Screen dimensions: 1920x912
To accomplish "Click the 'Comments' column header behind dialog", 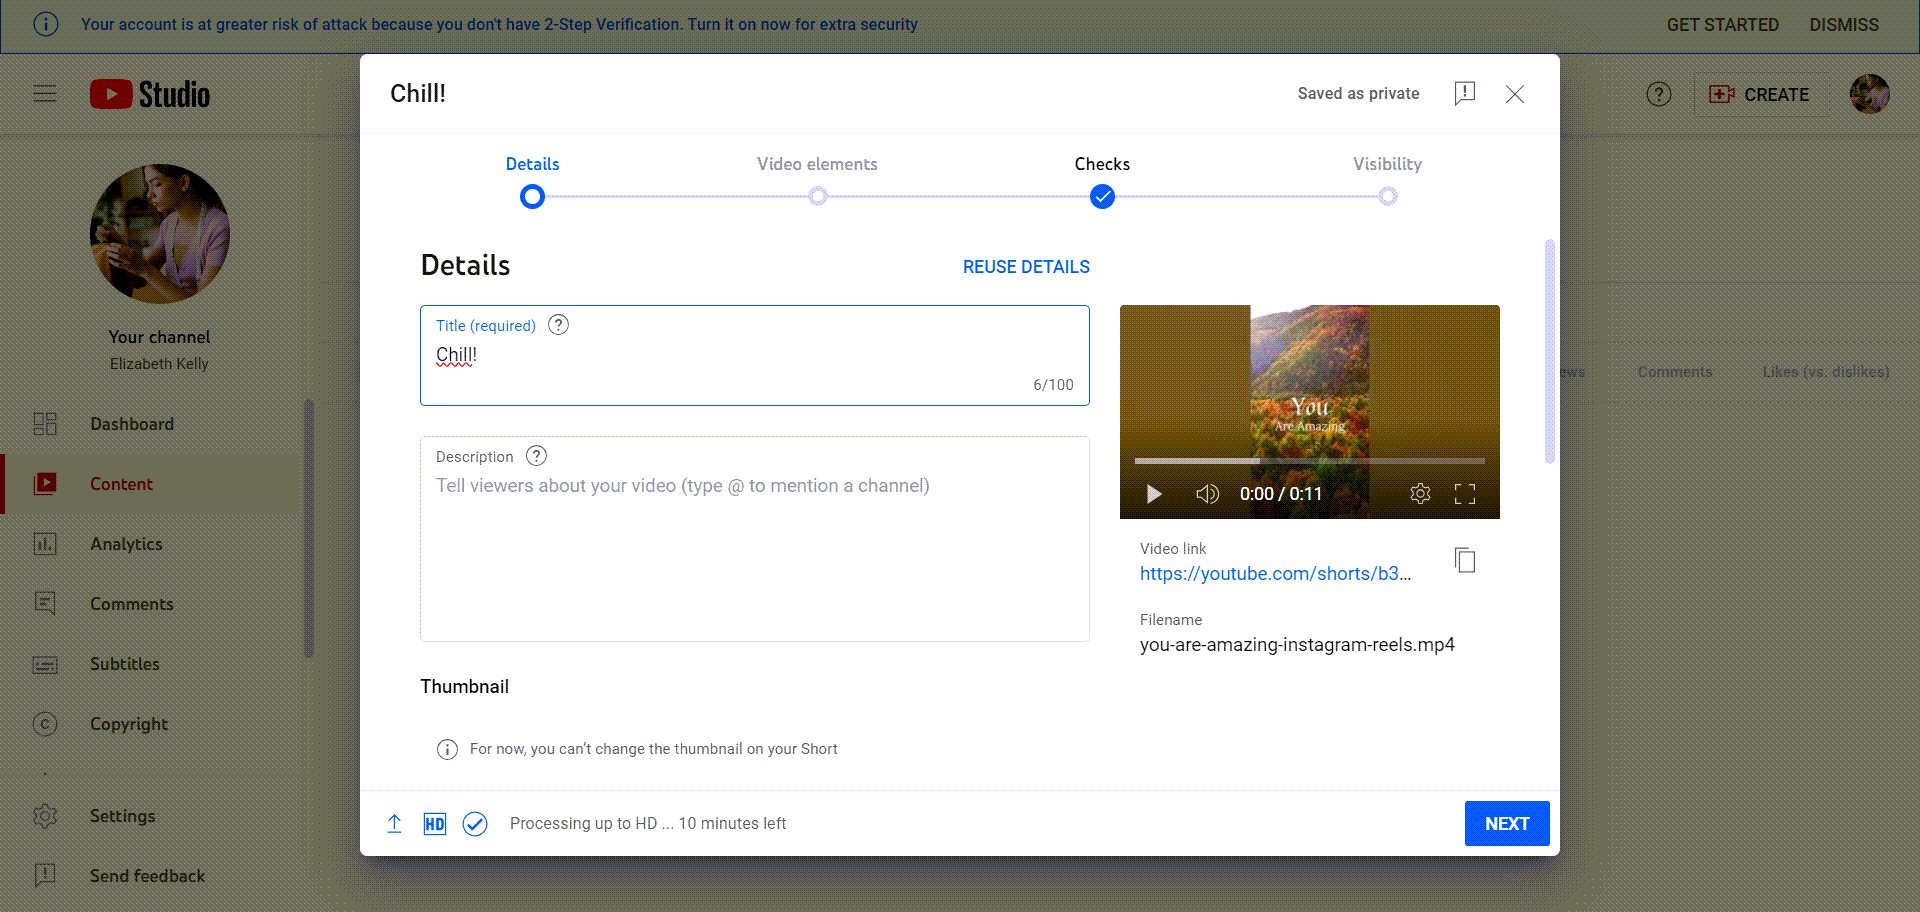I will tap(1675, 372).
